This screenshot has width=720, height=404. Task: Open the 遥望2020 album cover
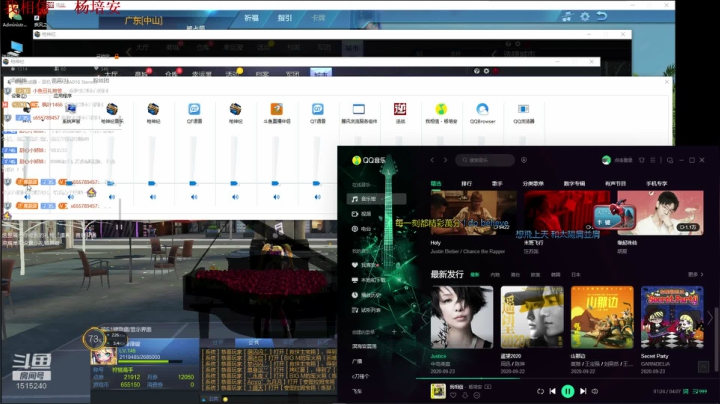pos(532,317)
